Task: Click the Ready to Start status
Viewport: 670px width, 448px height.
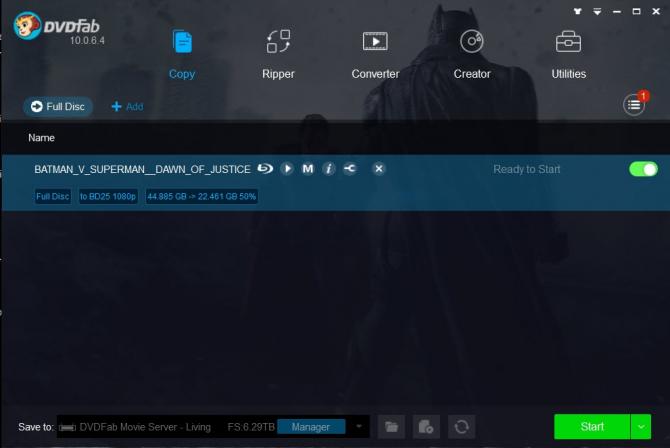Action: click(526, 169)
